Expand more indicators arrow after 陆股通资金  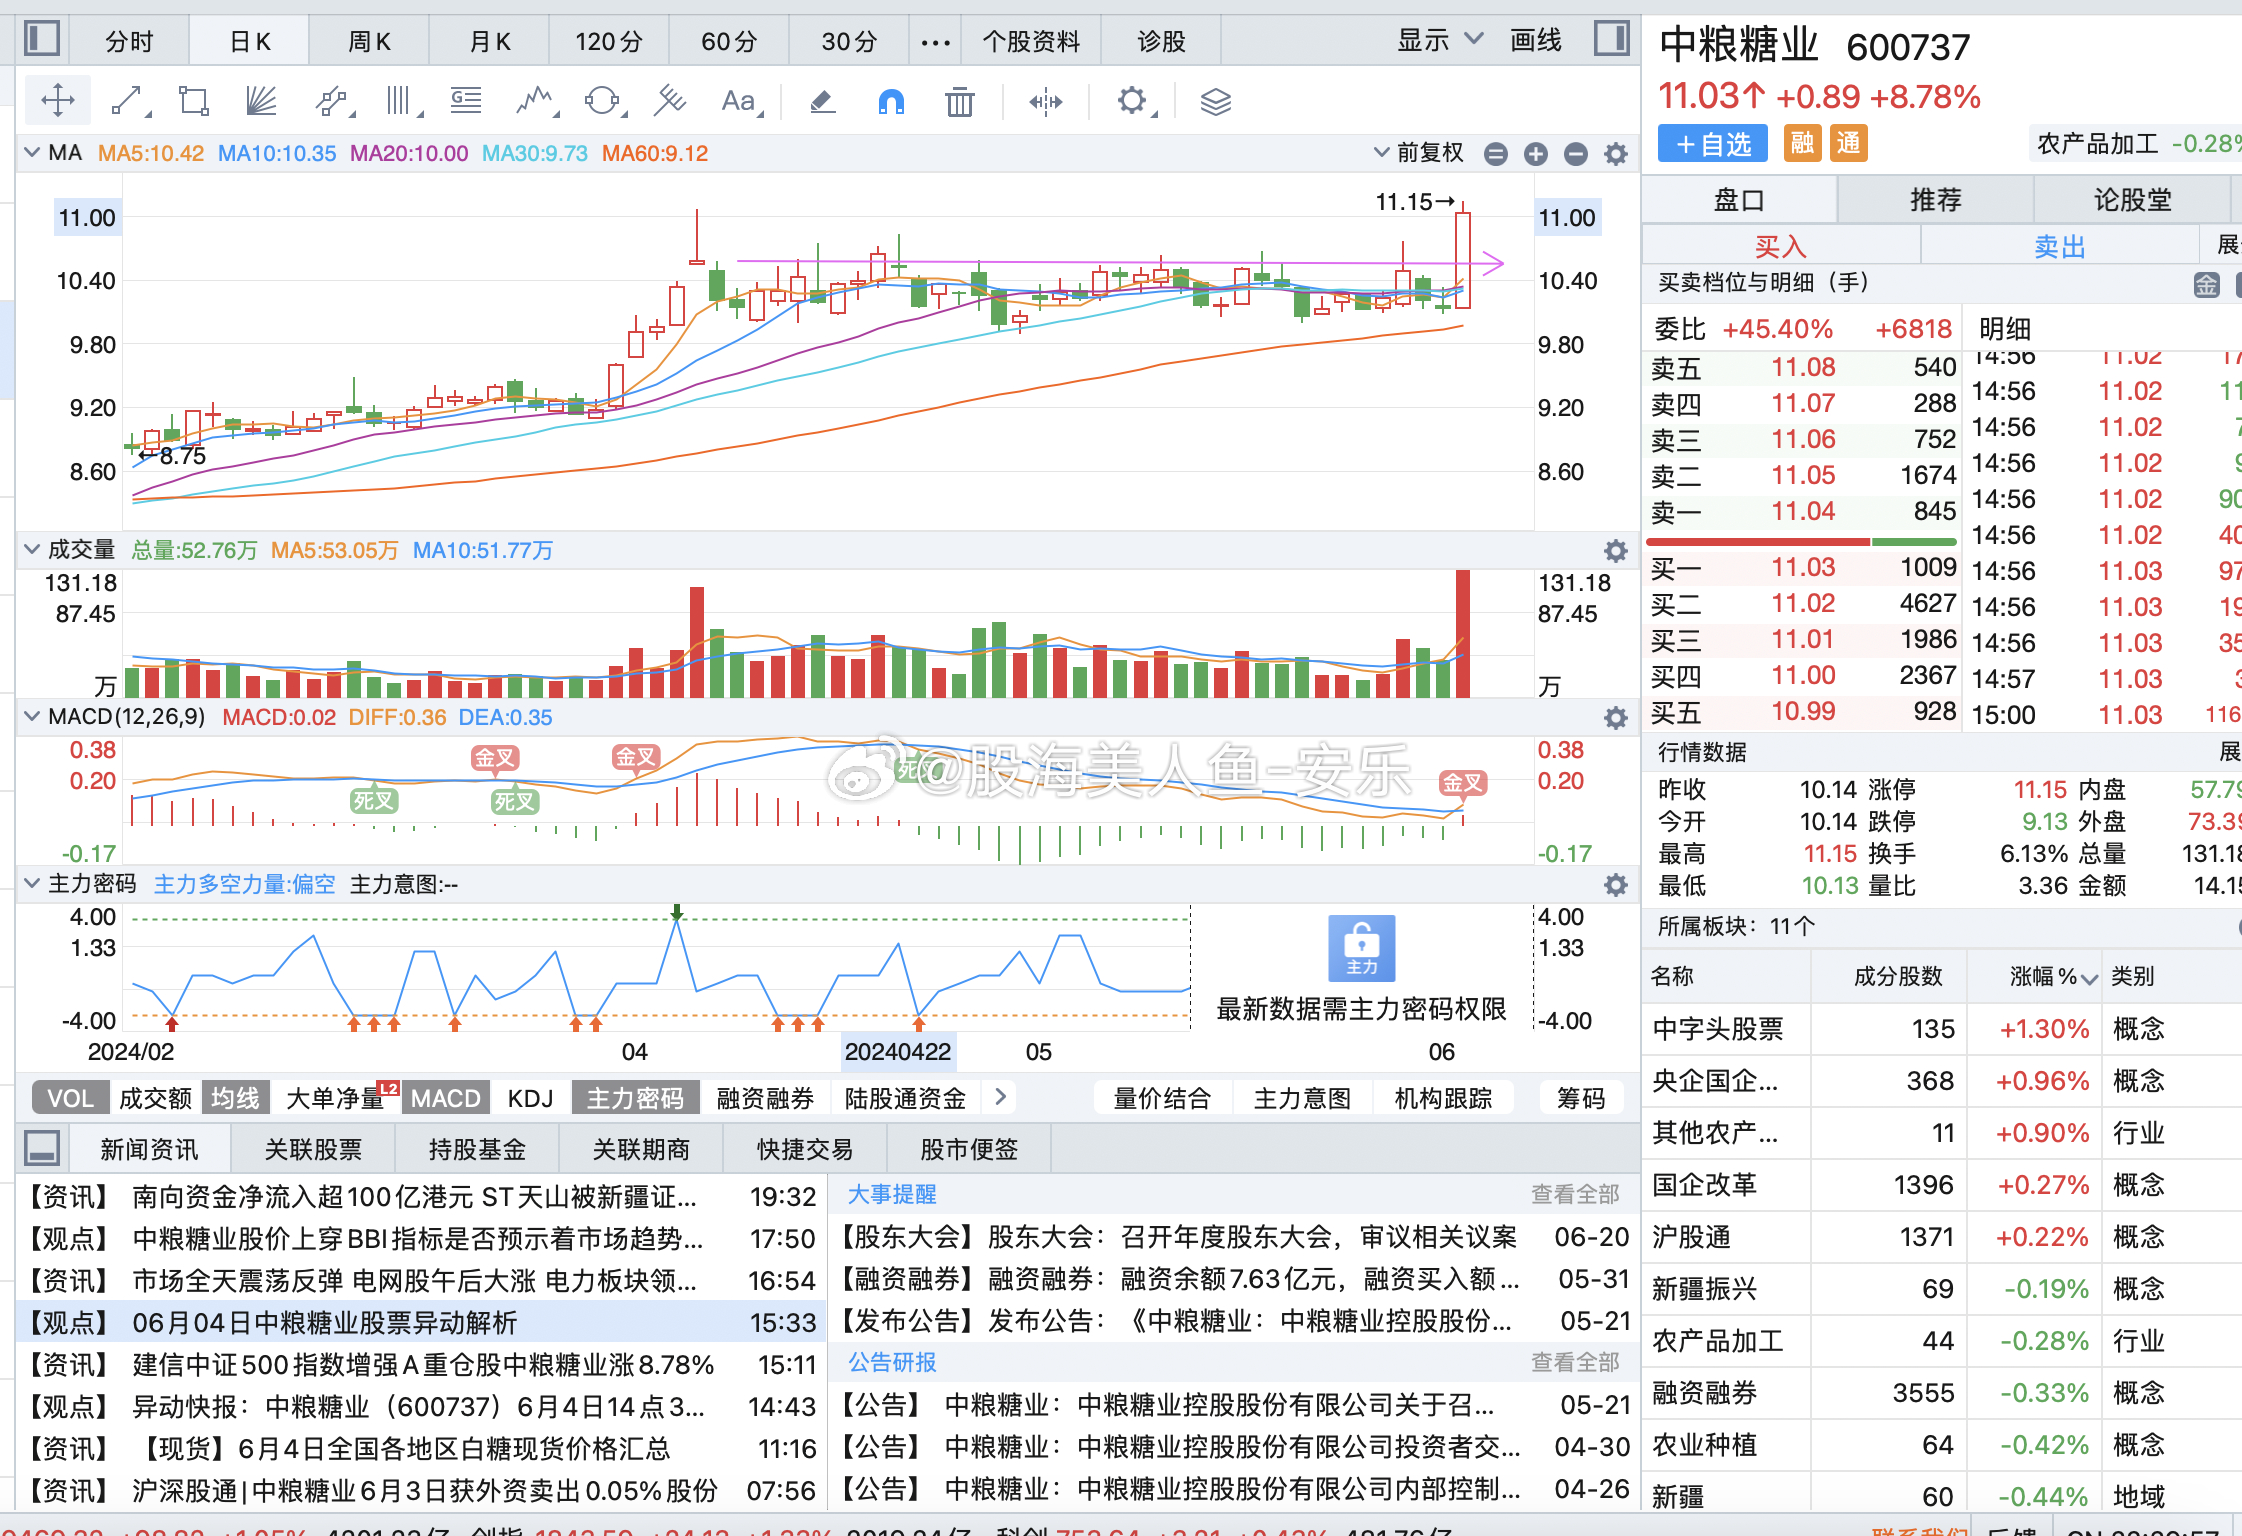click(x=1000, y=1098)
